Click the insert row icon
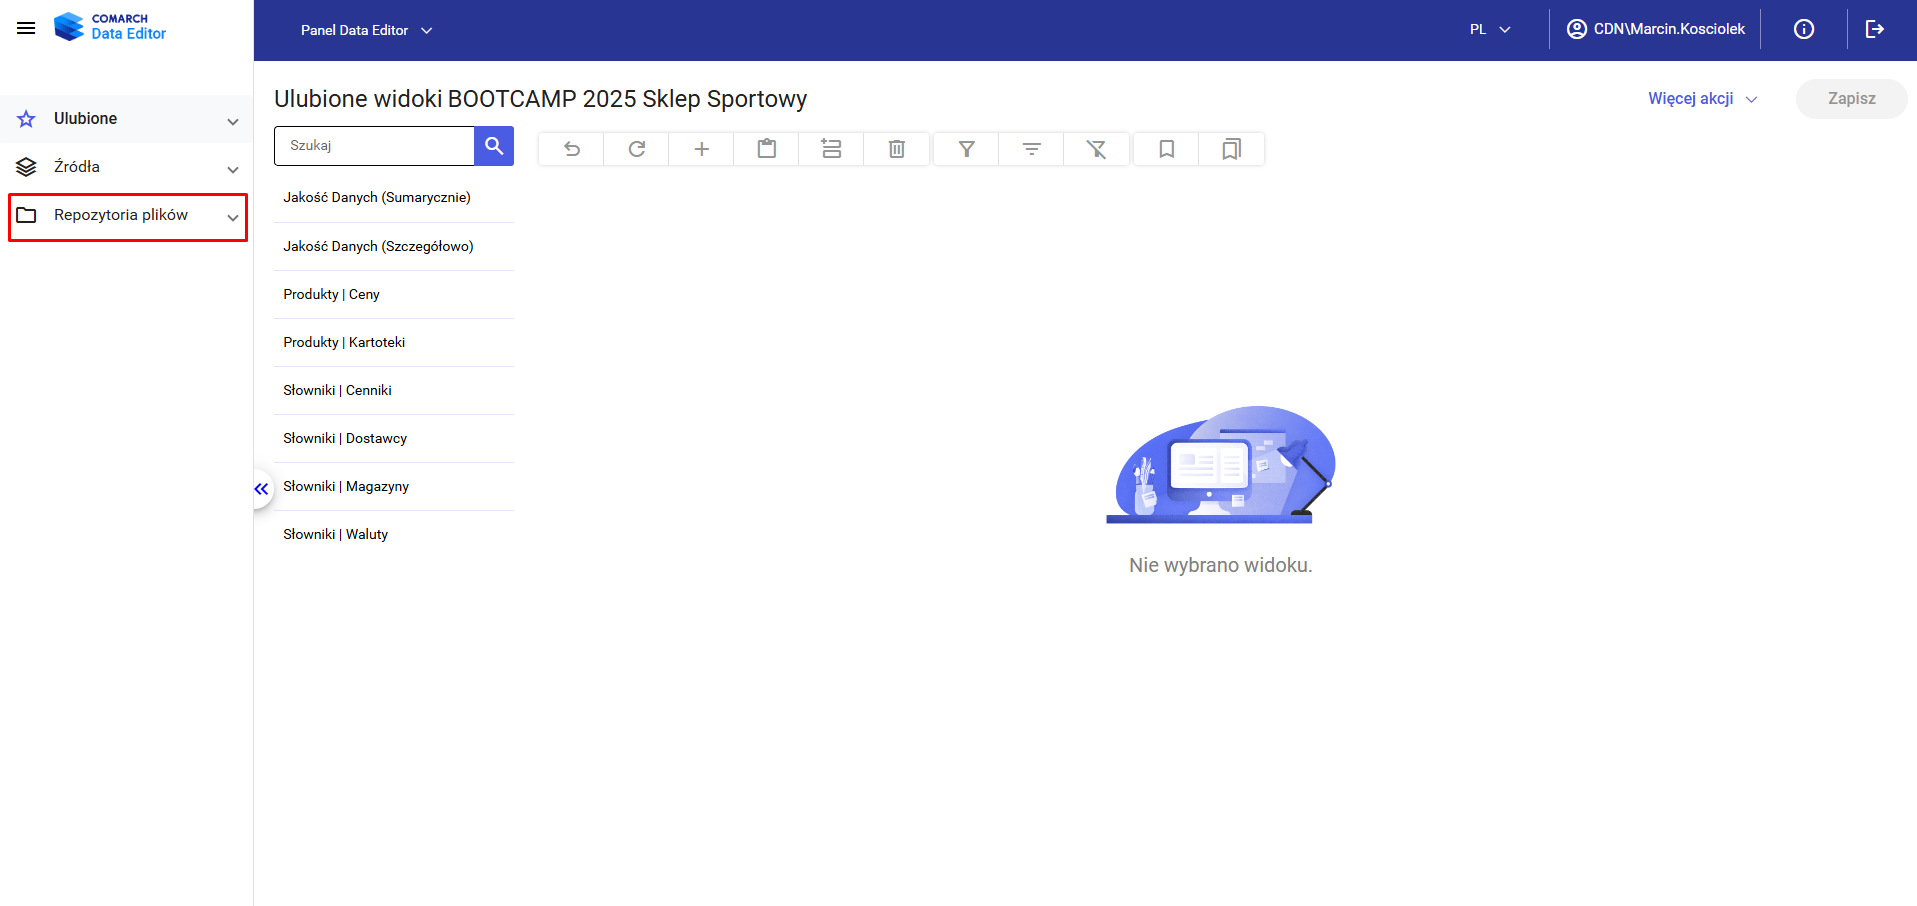Screen dimensions: 1917x906 tap(832, 149)
